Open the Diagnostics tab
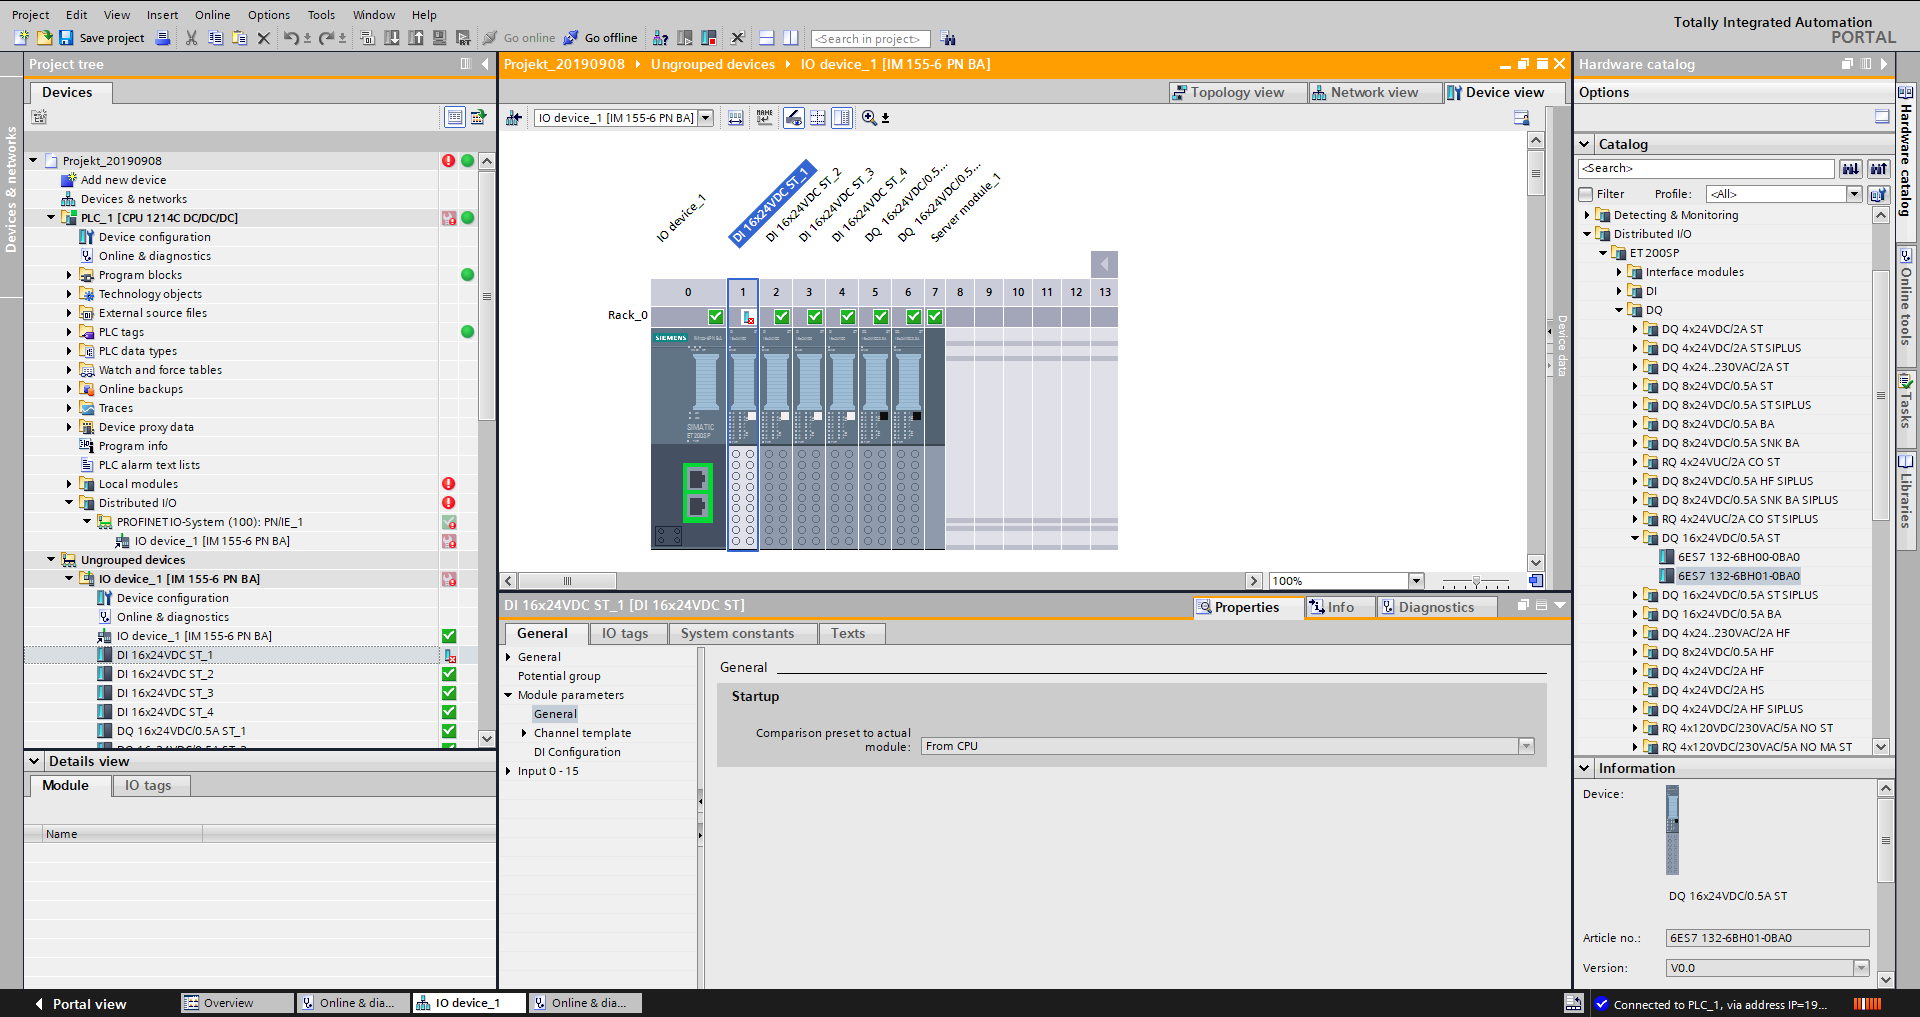1920x1017 pixels. [1436, 607]
